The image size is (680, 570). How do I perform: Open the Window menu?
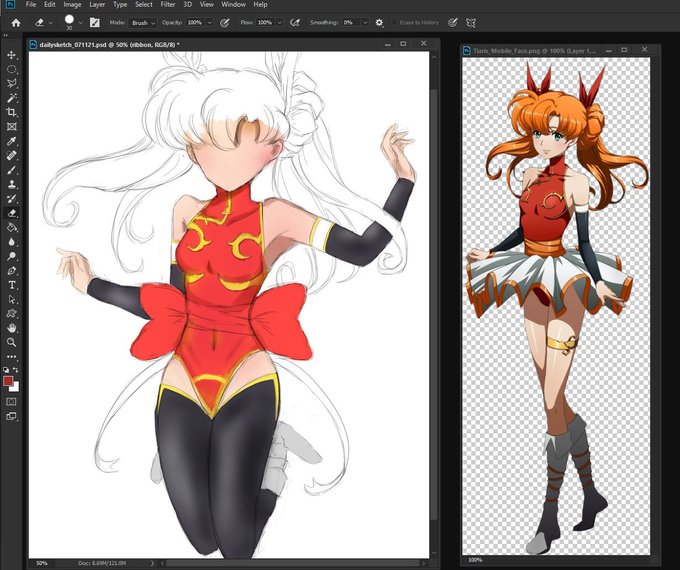233,5
